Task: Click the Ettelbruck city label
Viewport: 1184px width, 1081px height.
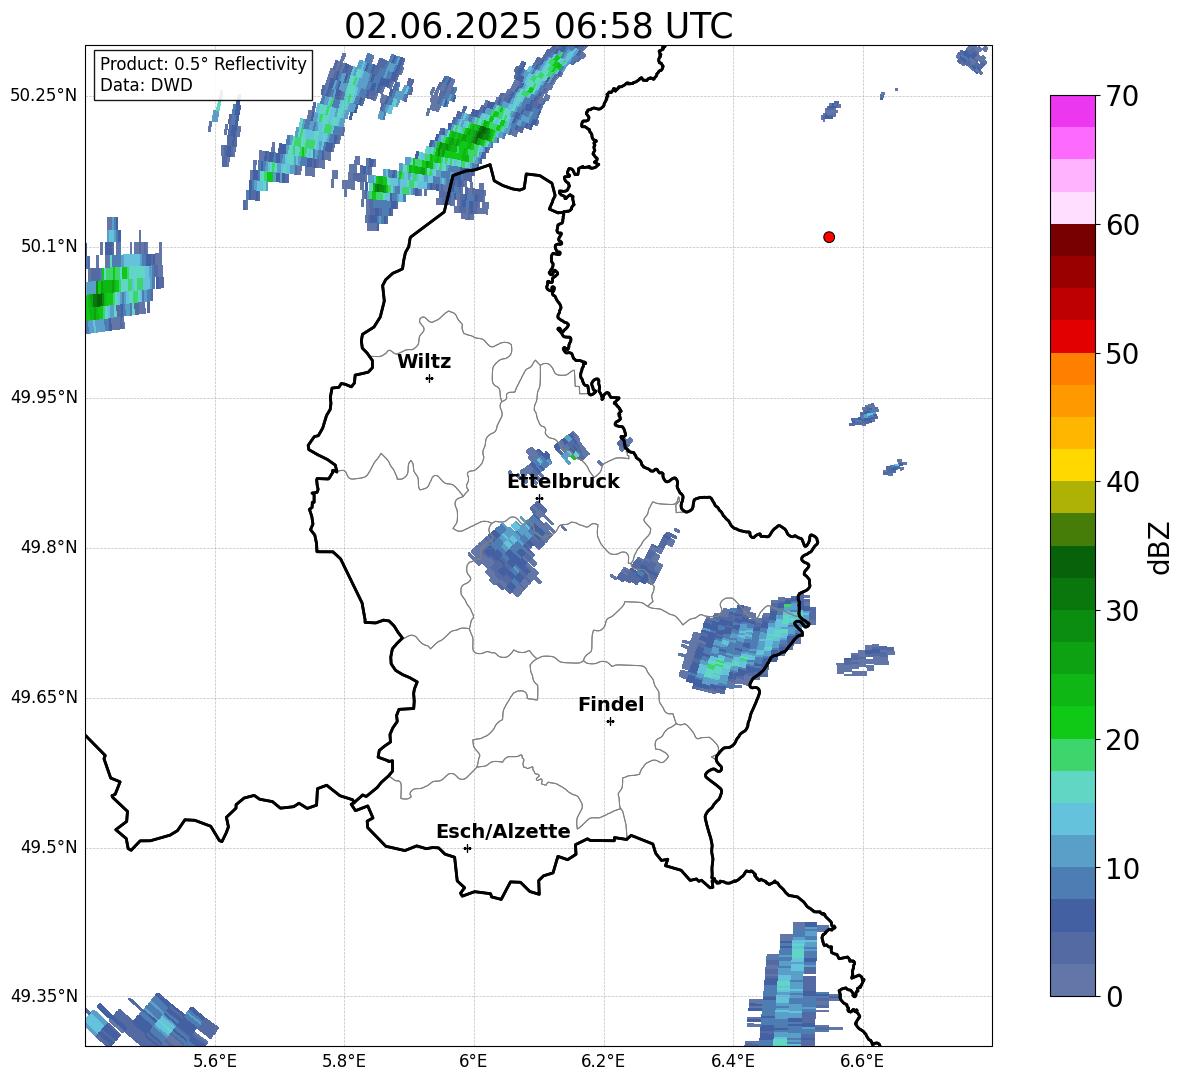Action: (x=563, y=481)
